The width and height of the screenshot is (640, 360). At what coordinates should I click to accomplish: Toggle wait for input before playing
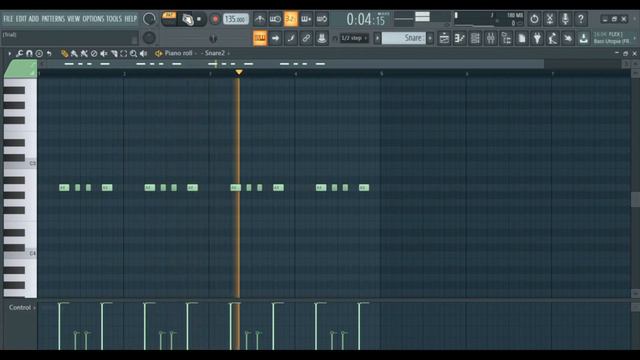[x=275, y=19]
